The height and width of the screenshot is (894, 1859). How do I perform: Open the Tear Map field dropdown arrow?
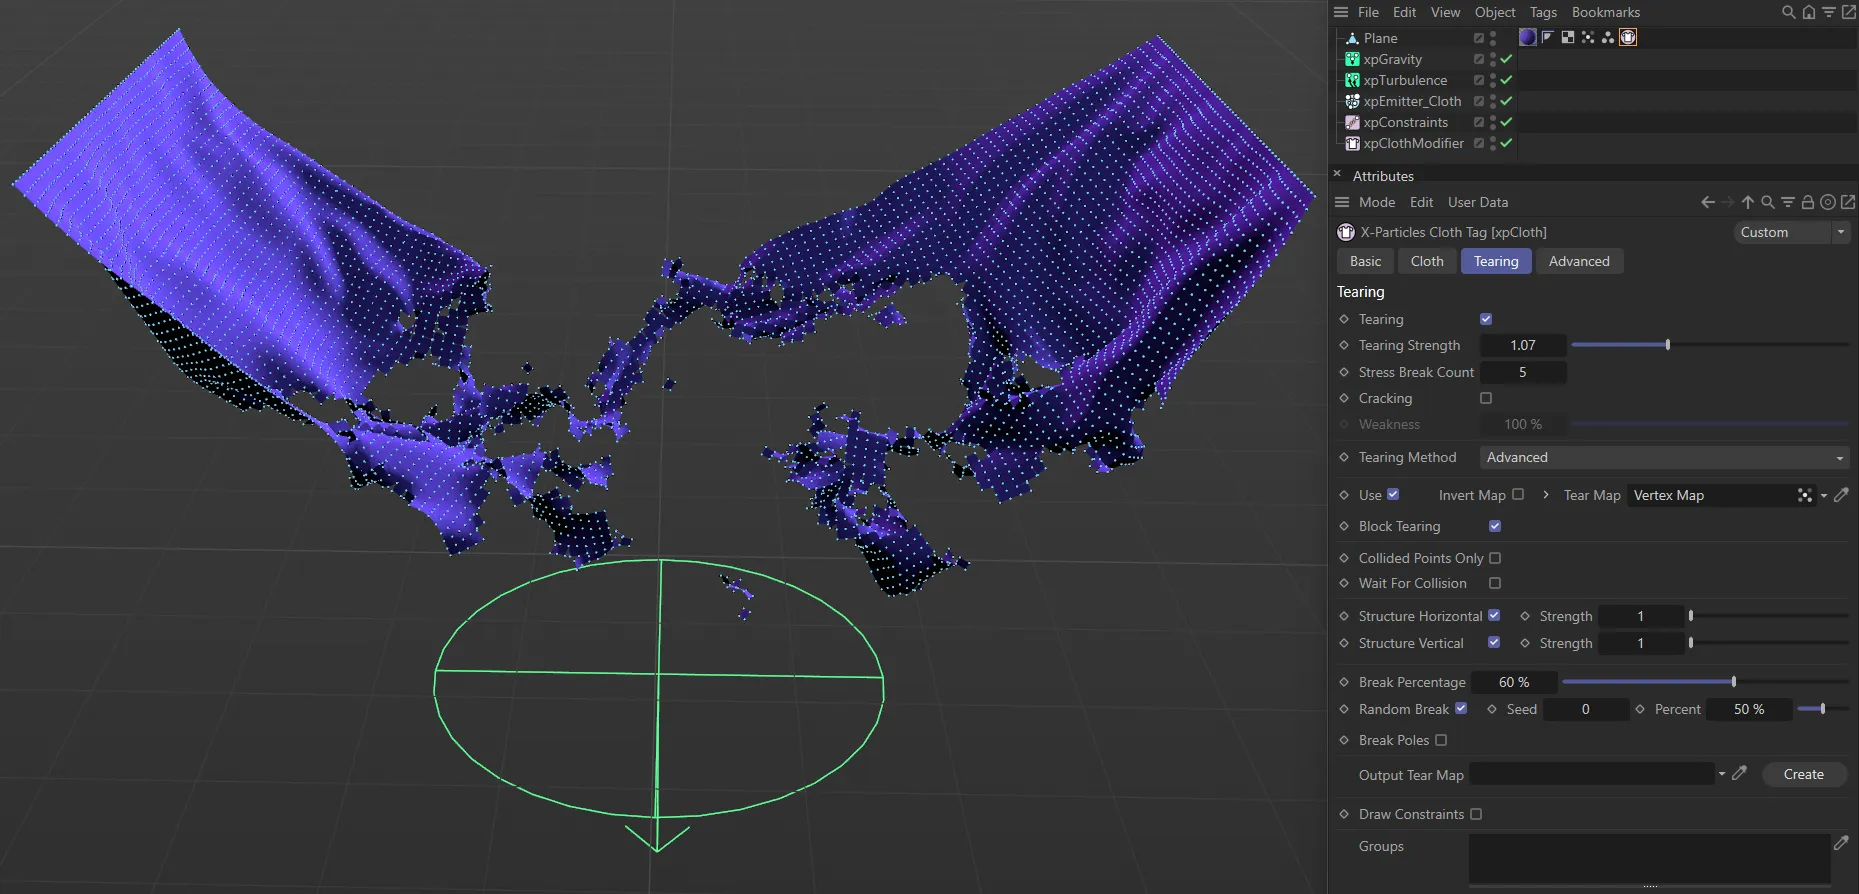pos(1824,496)
